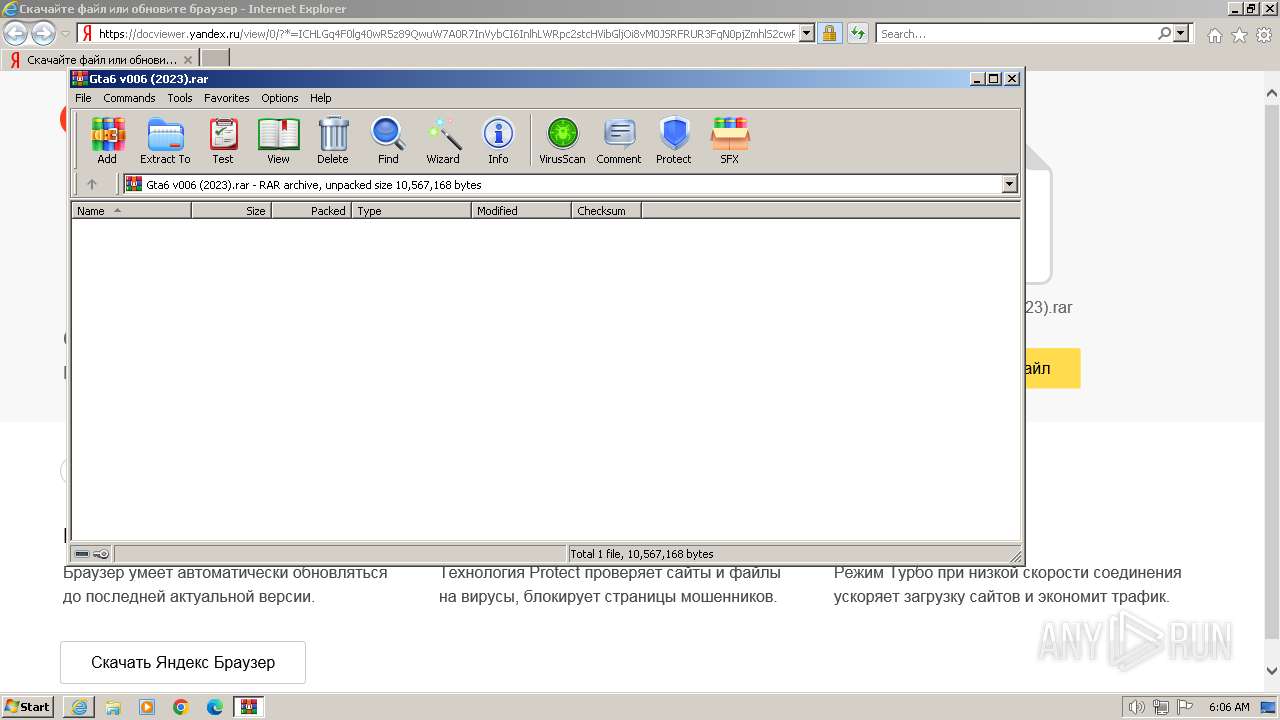Launch the Wizard wand tool
Viewport: 1280px width, 720px height.
click(x=443, y=140)
